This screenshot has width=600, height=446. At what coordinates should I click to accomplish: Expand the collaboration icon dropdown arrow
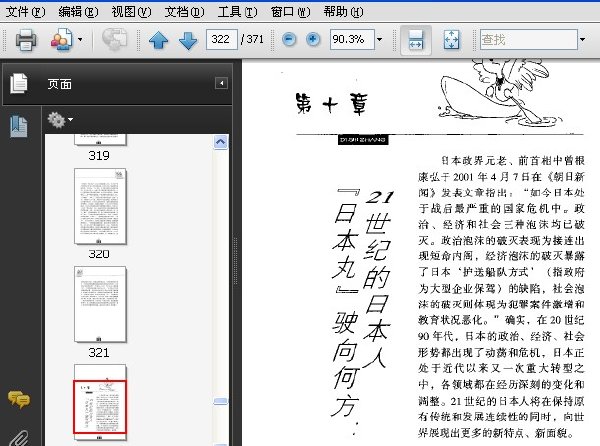pyautogui.click(x=80, y=39)
